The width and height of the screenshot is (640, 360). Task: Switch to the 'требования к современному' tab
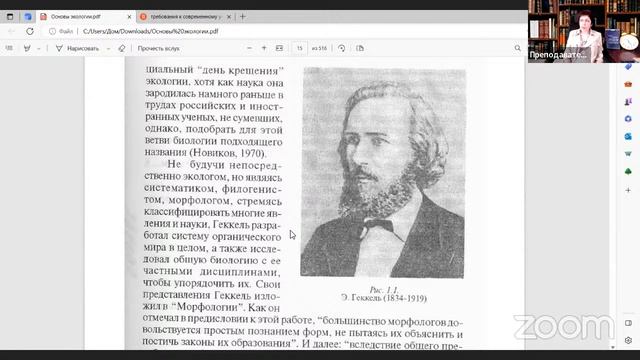[185, 17]
